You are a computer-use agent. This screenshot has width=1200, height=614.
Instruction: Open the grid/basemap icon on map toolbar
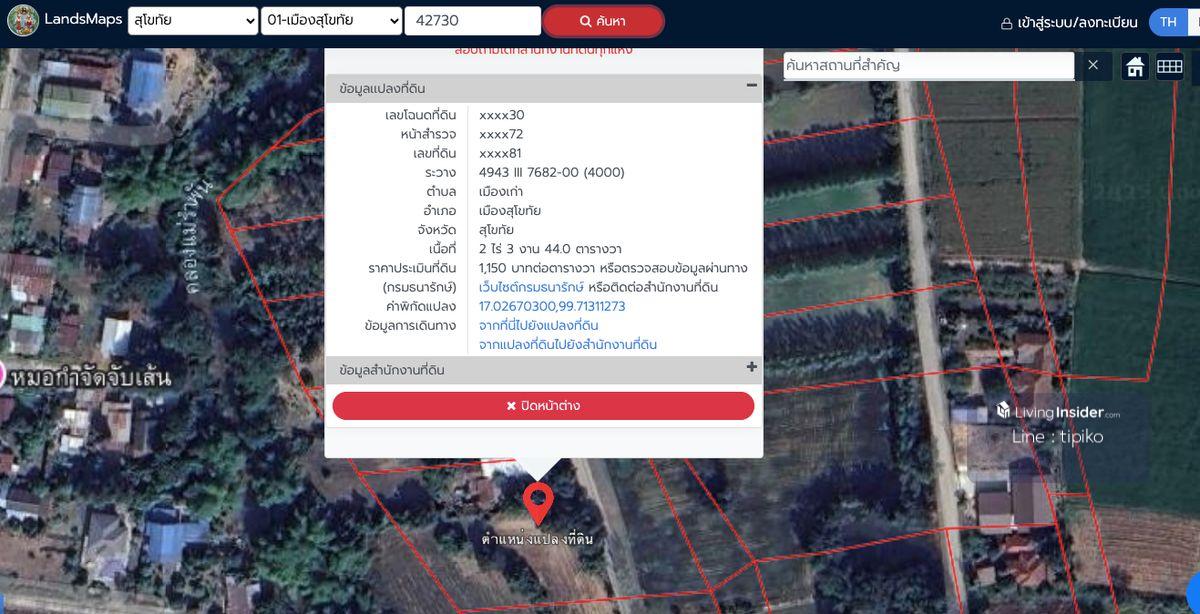point(1169,67)
